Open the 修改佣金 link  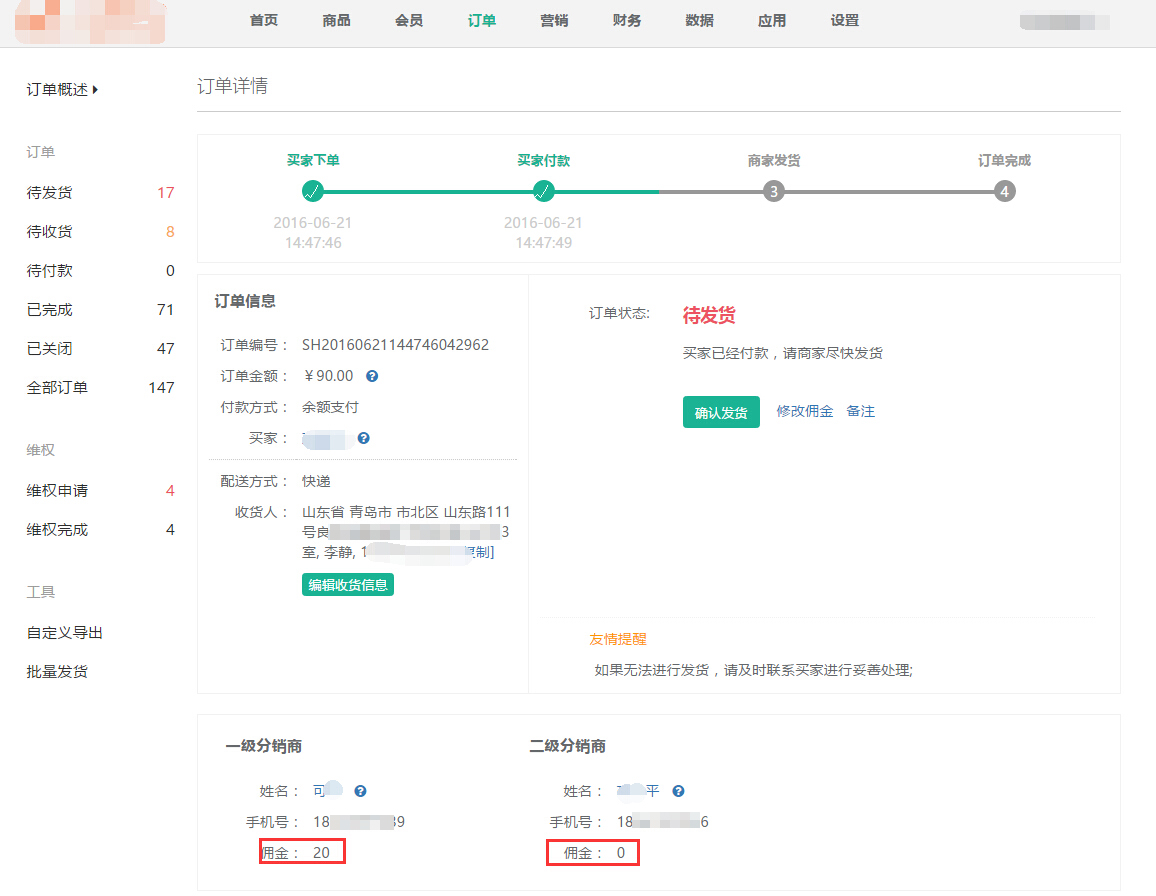click(805, 411)
